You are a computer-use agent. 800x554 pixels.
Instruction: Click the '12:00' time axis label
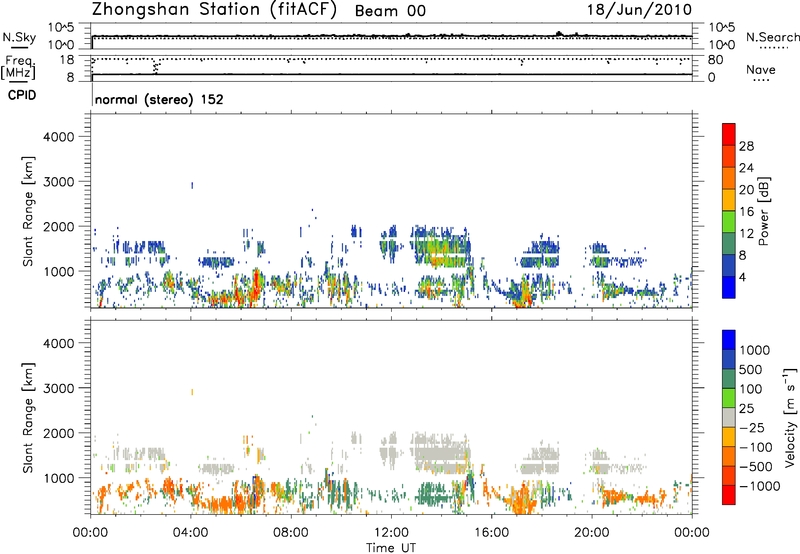click(x=391, y=533)
